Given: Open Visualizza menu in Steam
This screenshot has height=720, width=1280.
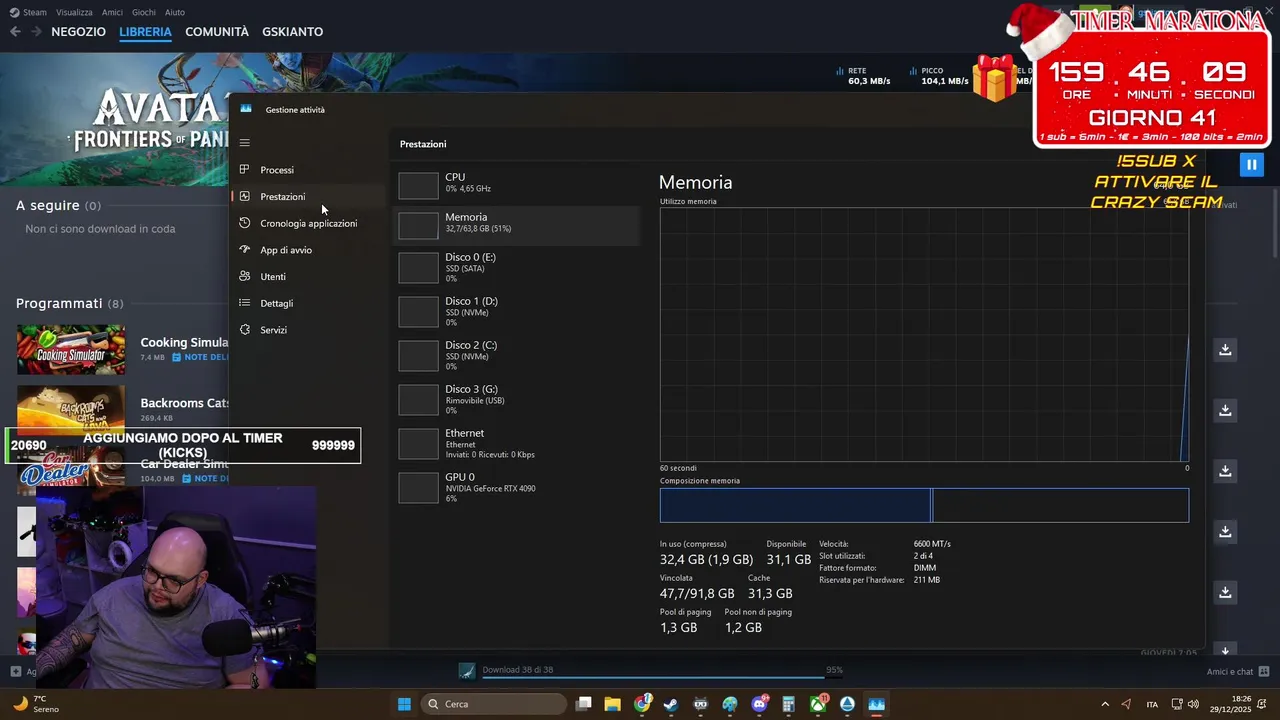Looking at the screenshot, I should click(x=74, y=12).
